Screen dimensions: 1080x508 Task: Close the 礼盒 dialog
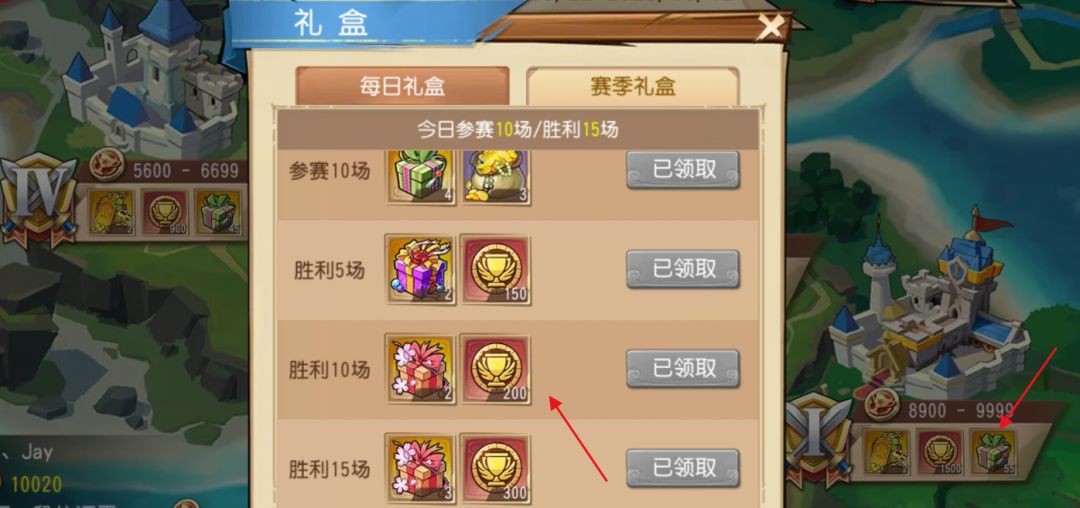[x=771, y=28]
